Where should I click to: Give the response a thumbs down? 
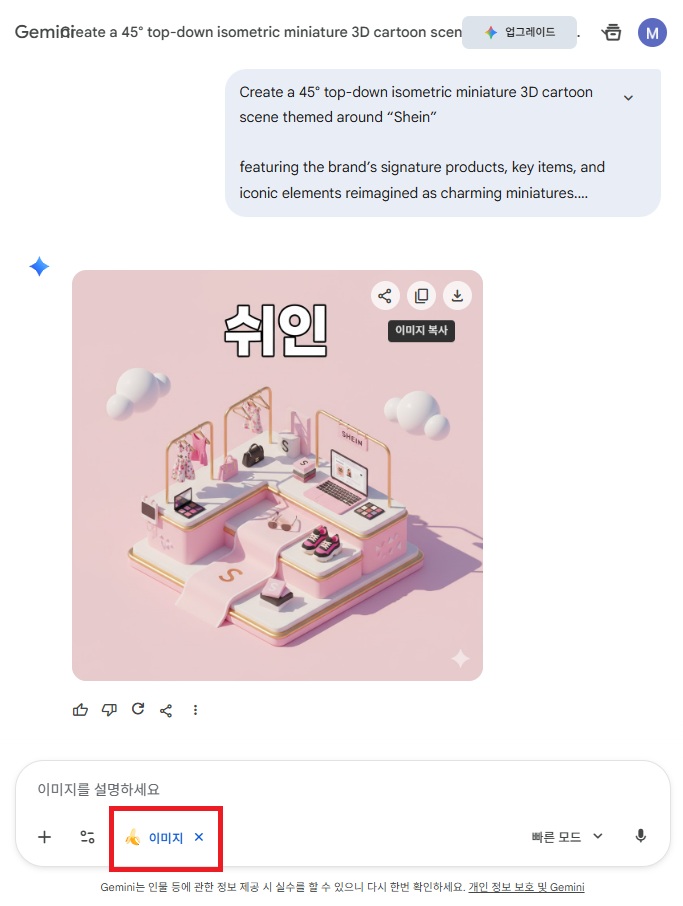tap(109, 710)
